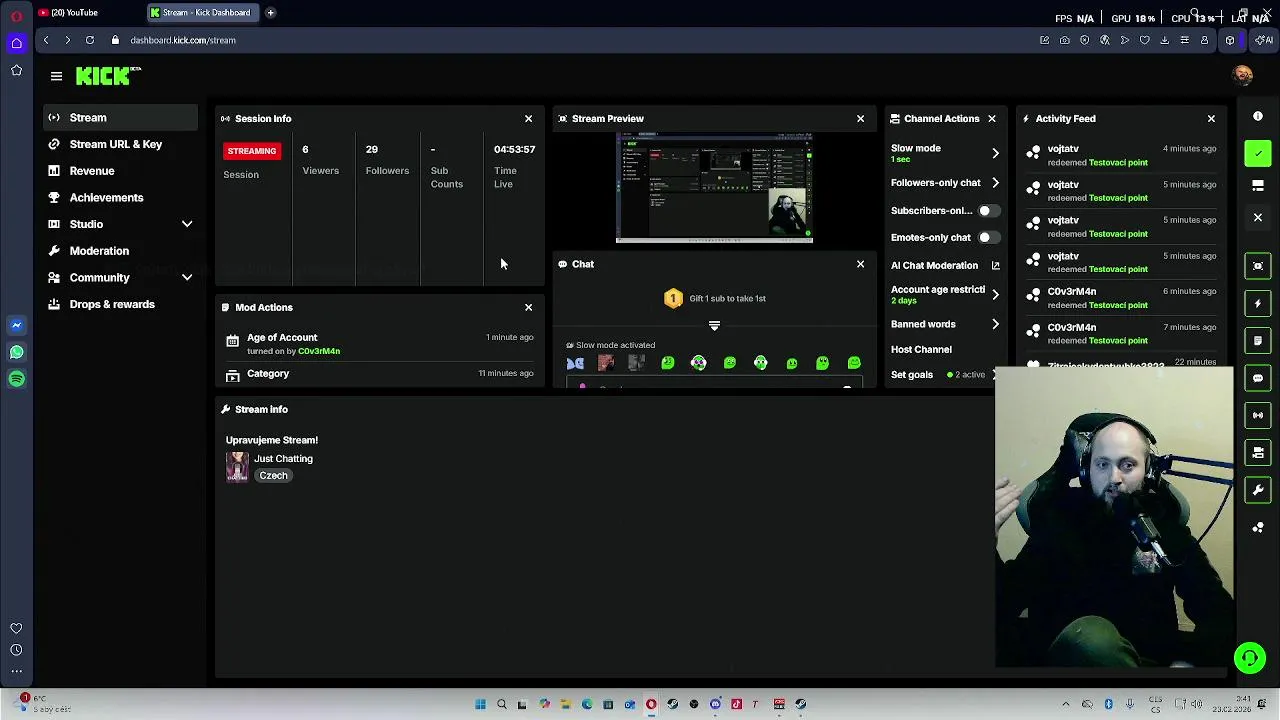Image resolution: width=1280 pixels, height=720 pixels.
Task: Close the Channel Actions panel
Action: click(991, 119)
